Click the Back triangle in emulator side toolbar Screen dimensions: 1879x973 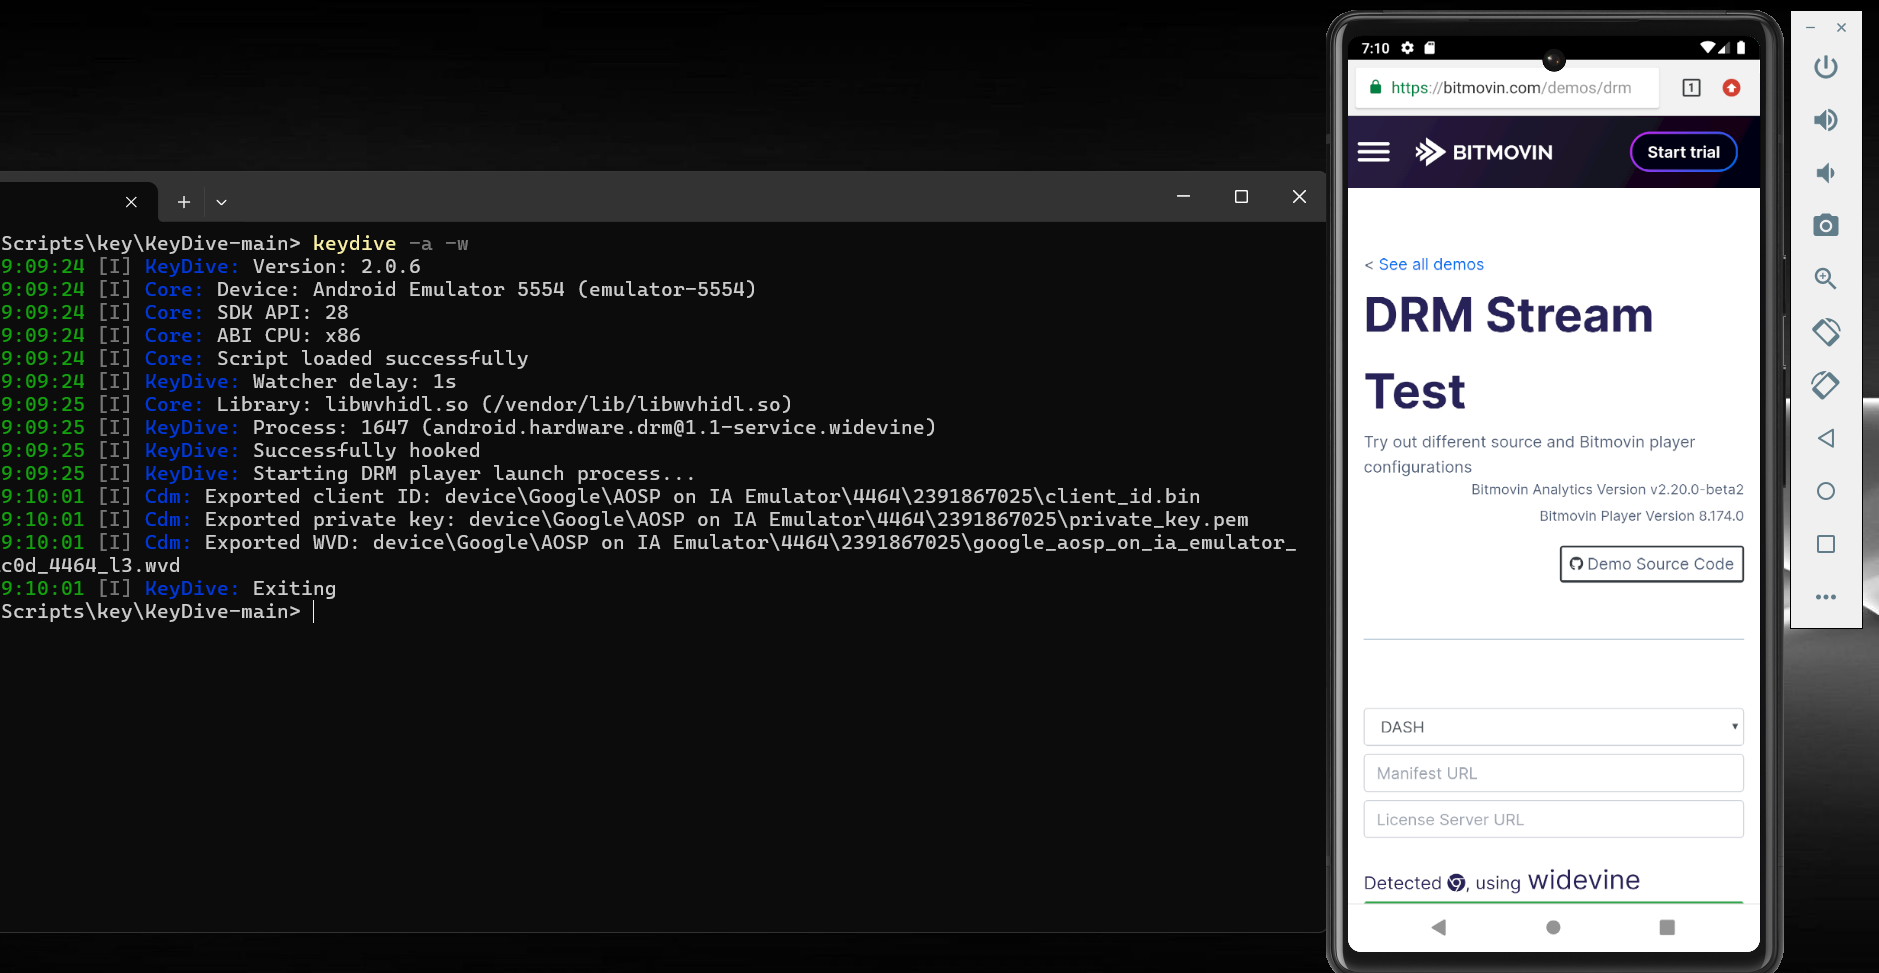tap(1826, 438)
